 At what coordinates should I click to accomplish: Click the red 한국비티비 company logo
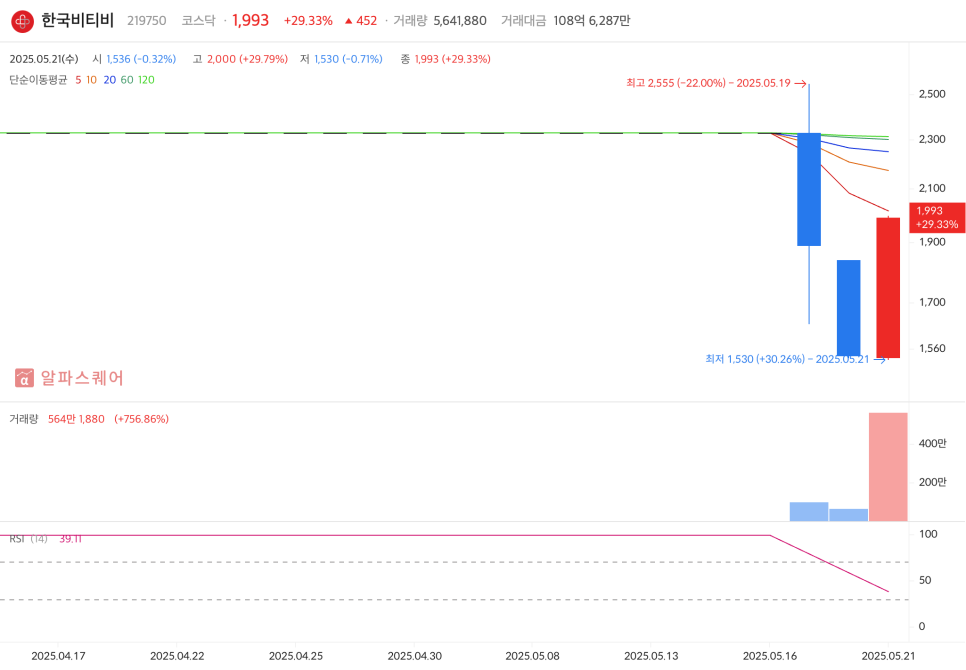pos(23,21)
